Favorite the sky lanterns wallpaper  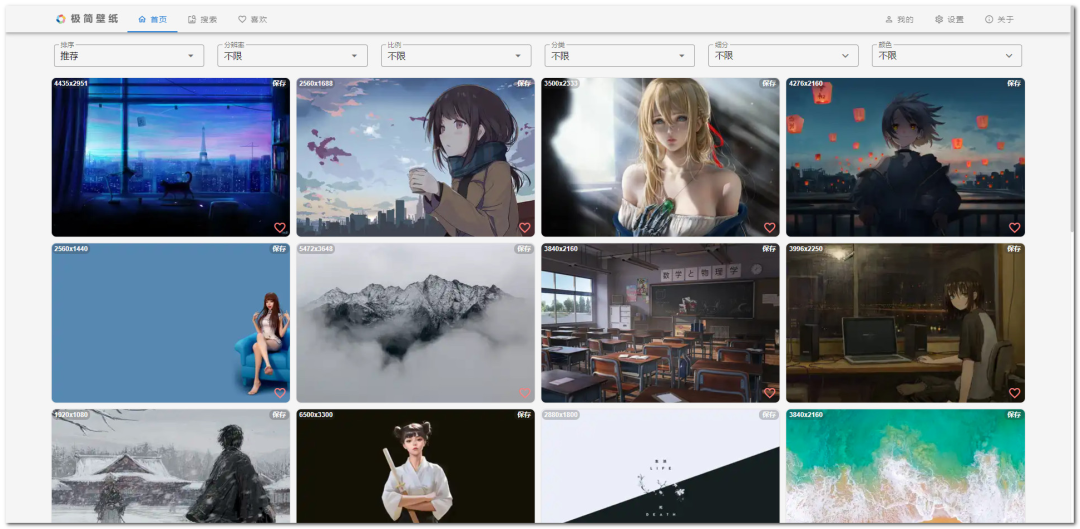click(1015, 227)
